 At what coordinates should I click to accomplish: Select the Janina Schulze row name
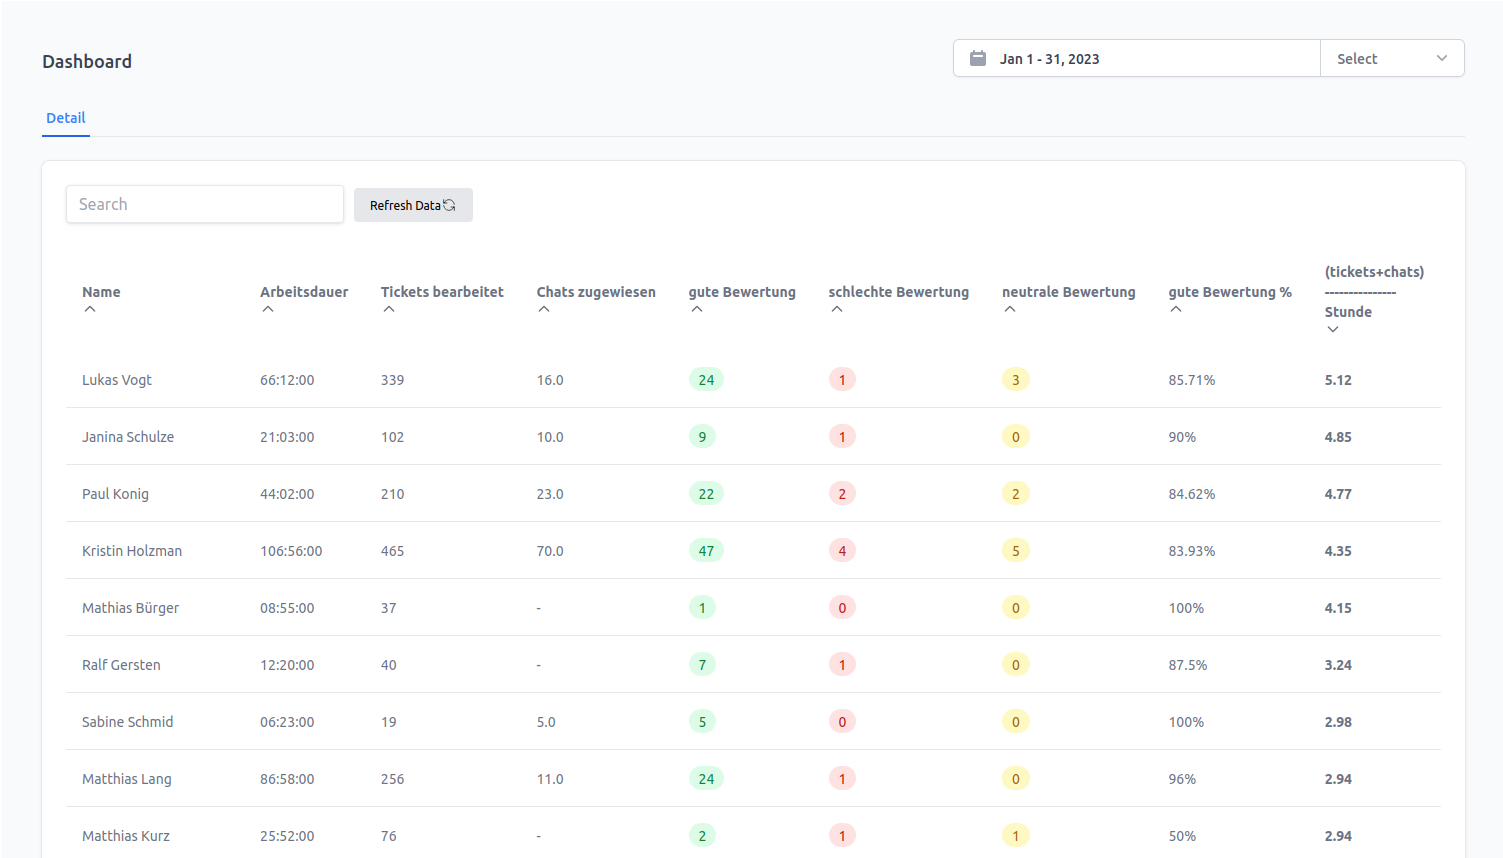128,437
